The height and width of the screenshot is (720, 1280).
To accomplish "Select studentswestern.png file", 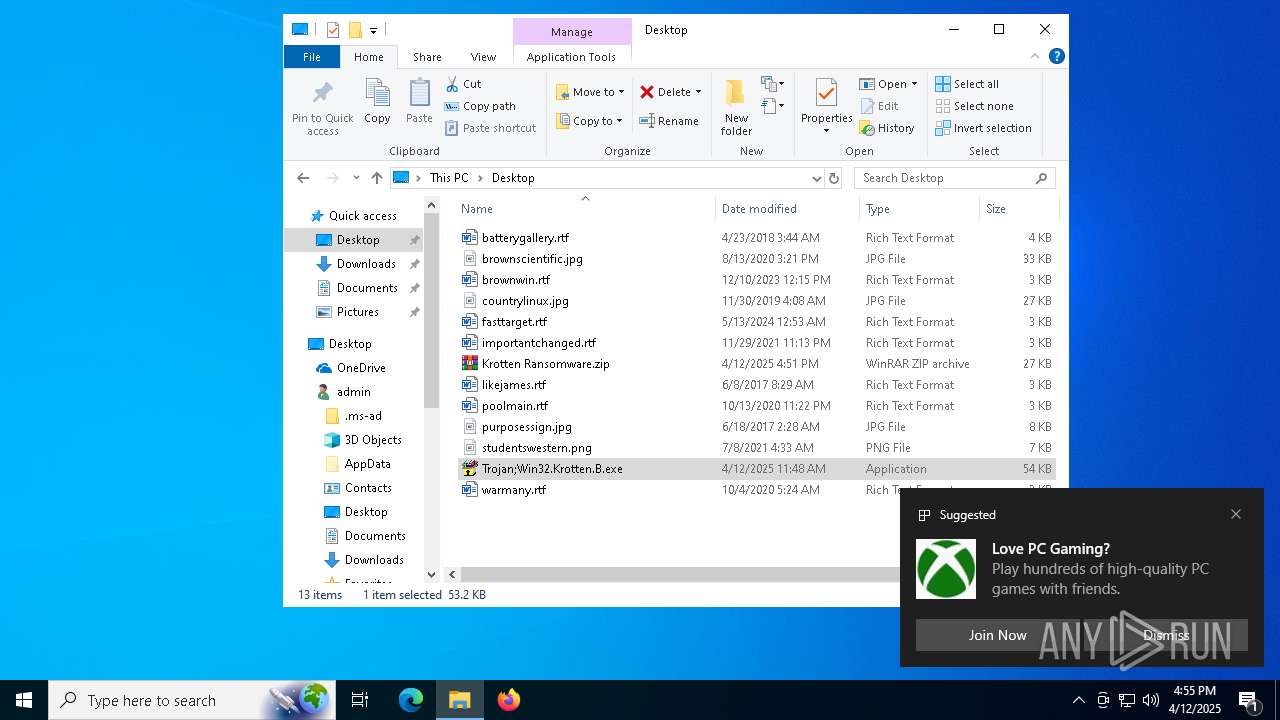I will (756, 448).
